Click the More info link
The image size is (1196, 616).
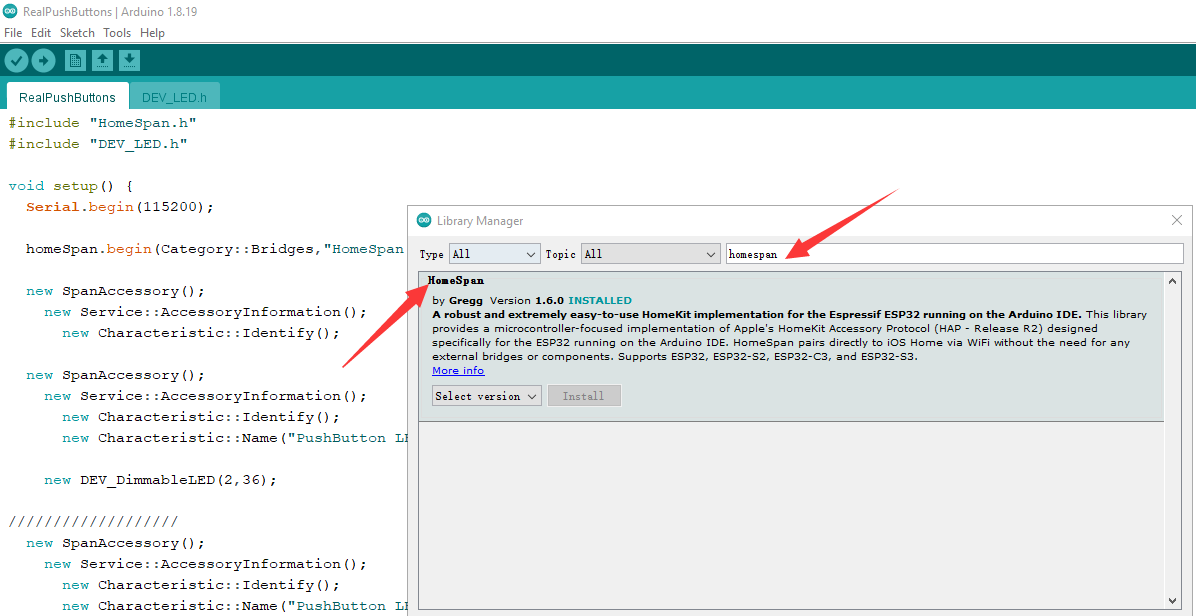tap(458, 370)
